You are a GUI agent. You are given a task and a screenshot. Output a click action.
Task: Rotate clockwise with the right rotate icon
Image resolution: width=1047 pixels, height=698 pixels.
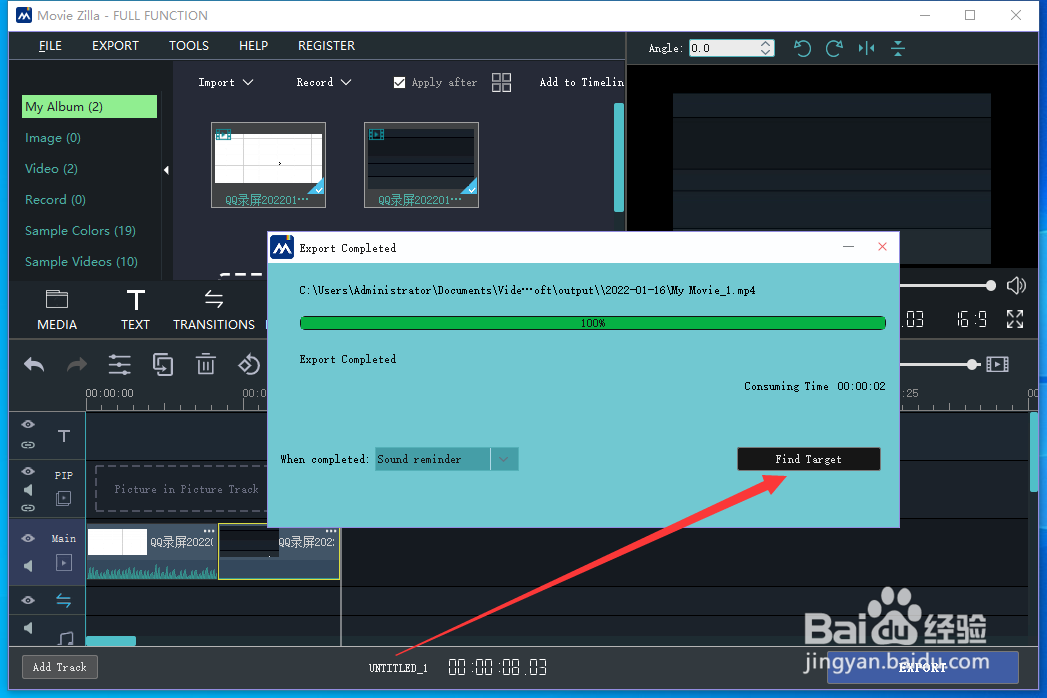(834, 48)
